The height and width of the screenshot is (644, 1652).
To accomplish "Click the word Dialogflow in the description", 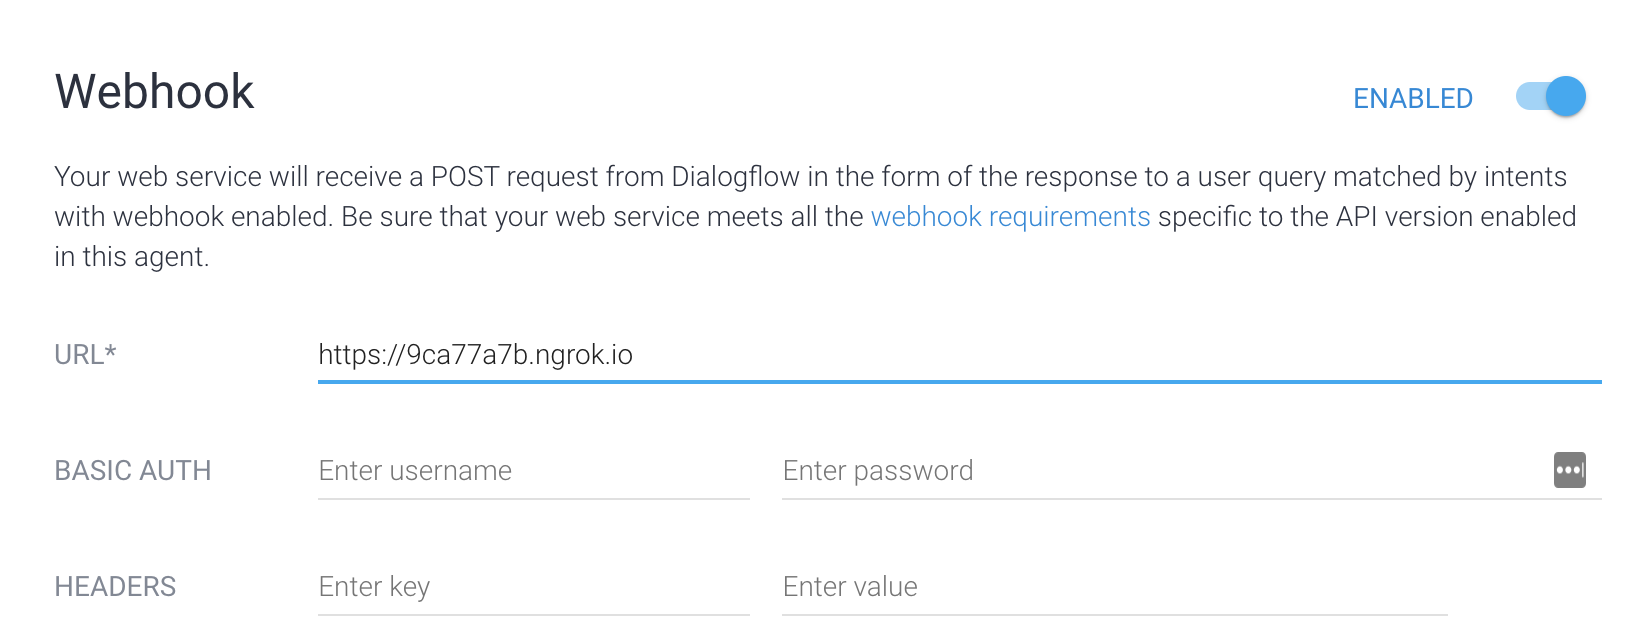I will (x=735, y=177).
